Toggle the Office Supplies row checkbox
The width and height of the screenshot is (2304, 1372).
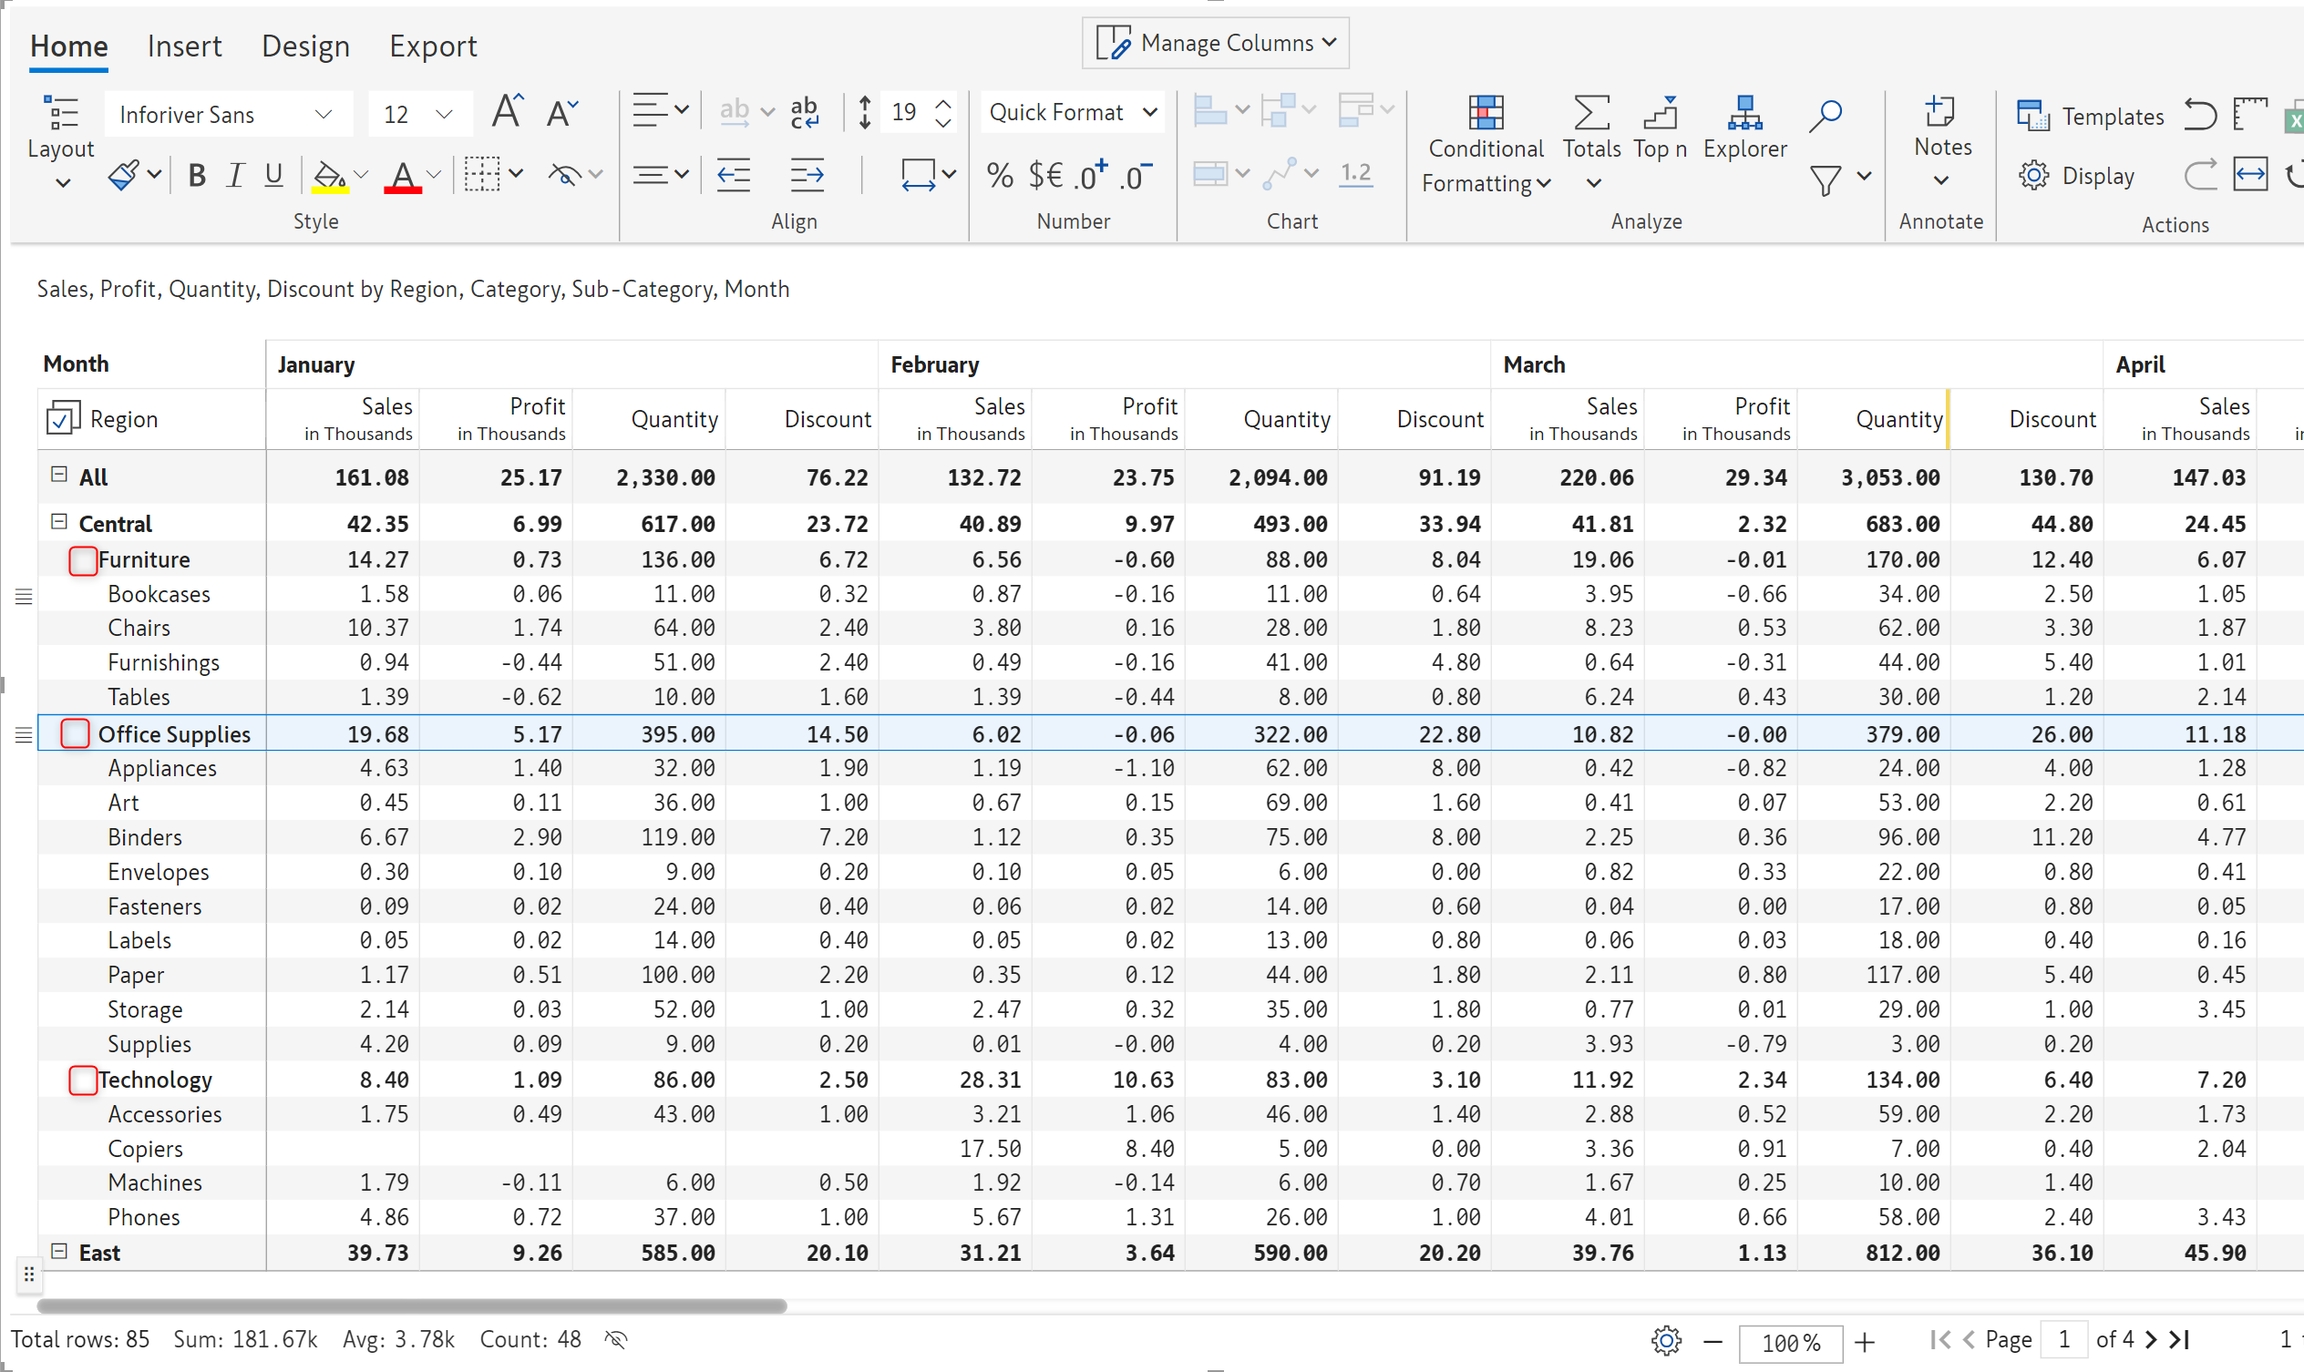75,733
